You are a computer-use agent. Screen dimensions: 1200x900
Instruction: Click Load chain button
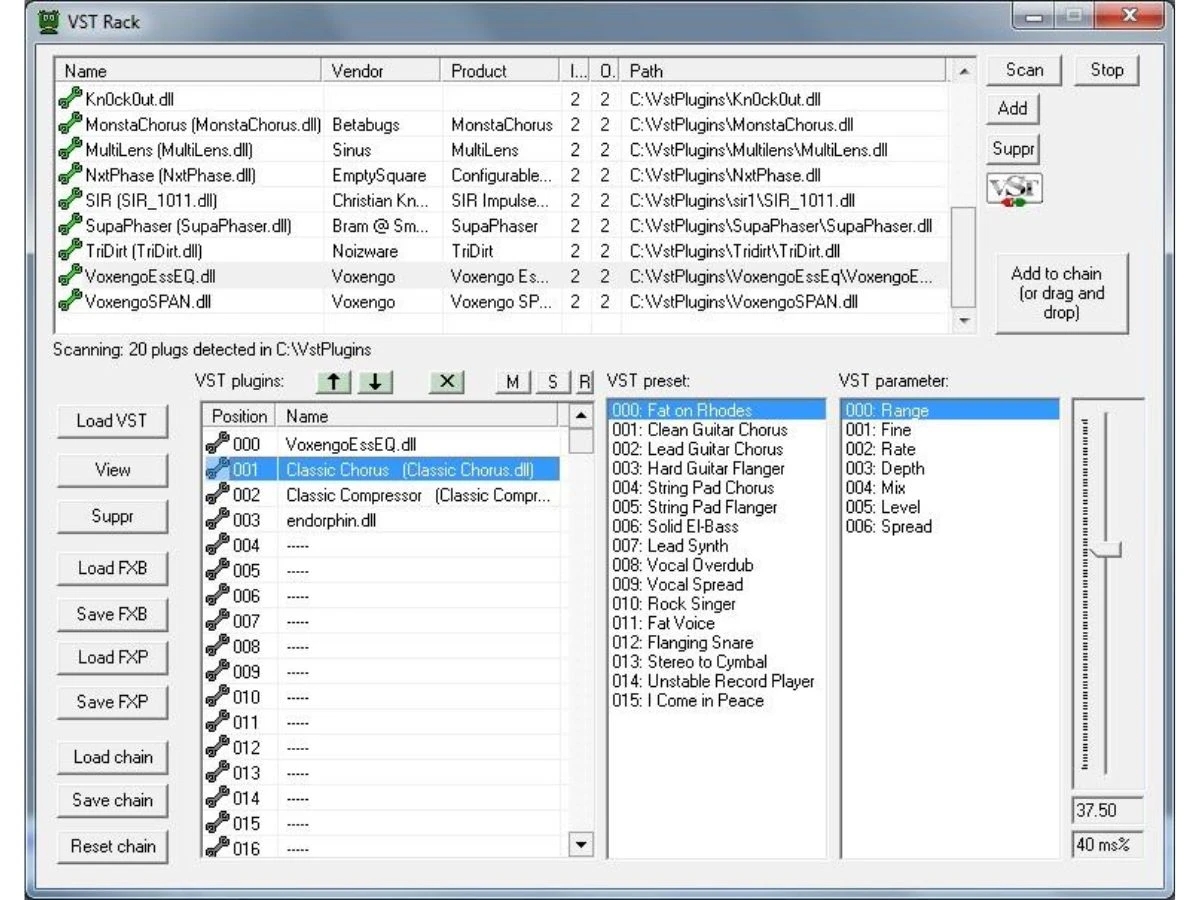coord(113,757)
